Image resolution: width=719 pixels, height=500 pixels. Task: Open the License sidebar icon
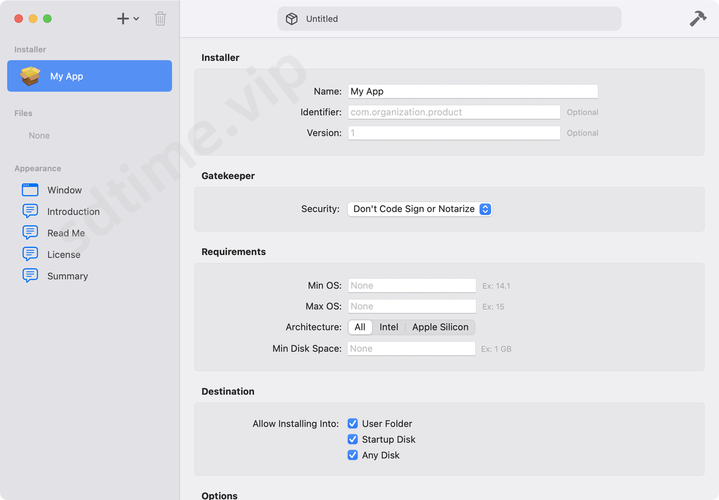pyautogui.click(x=30, y=254)
